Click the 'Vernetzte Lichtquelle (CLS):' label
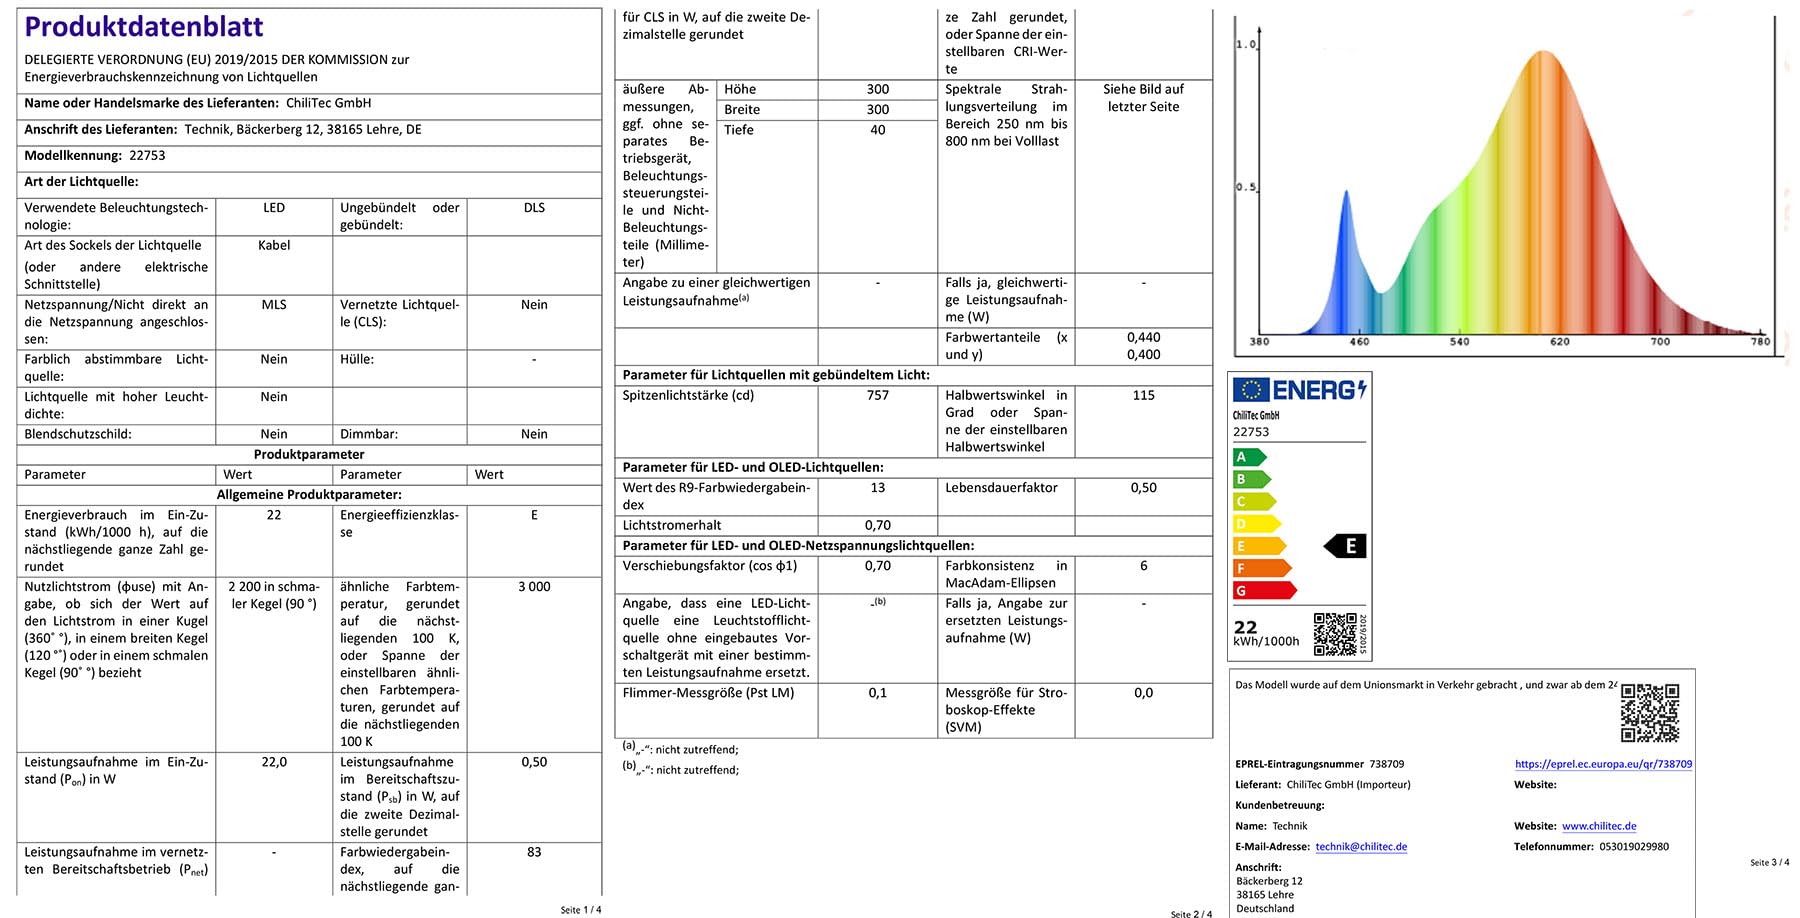The height and width of the screenshot is (918, 1800). tap(399, 313)
